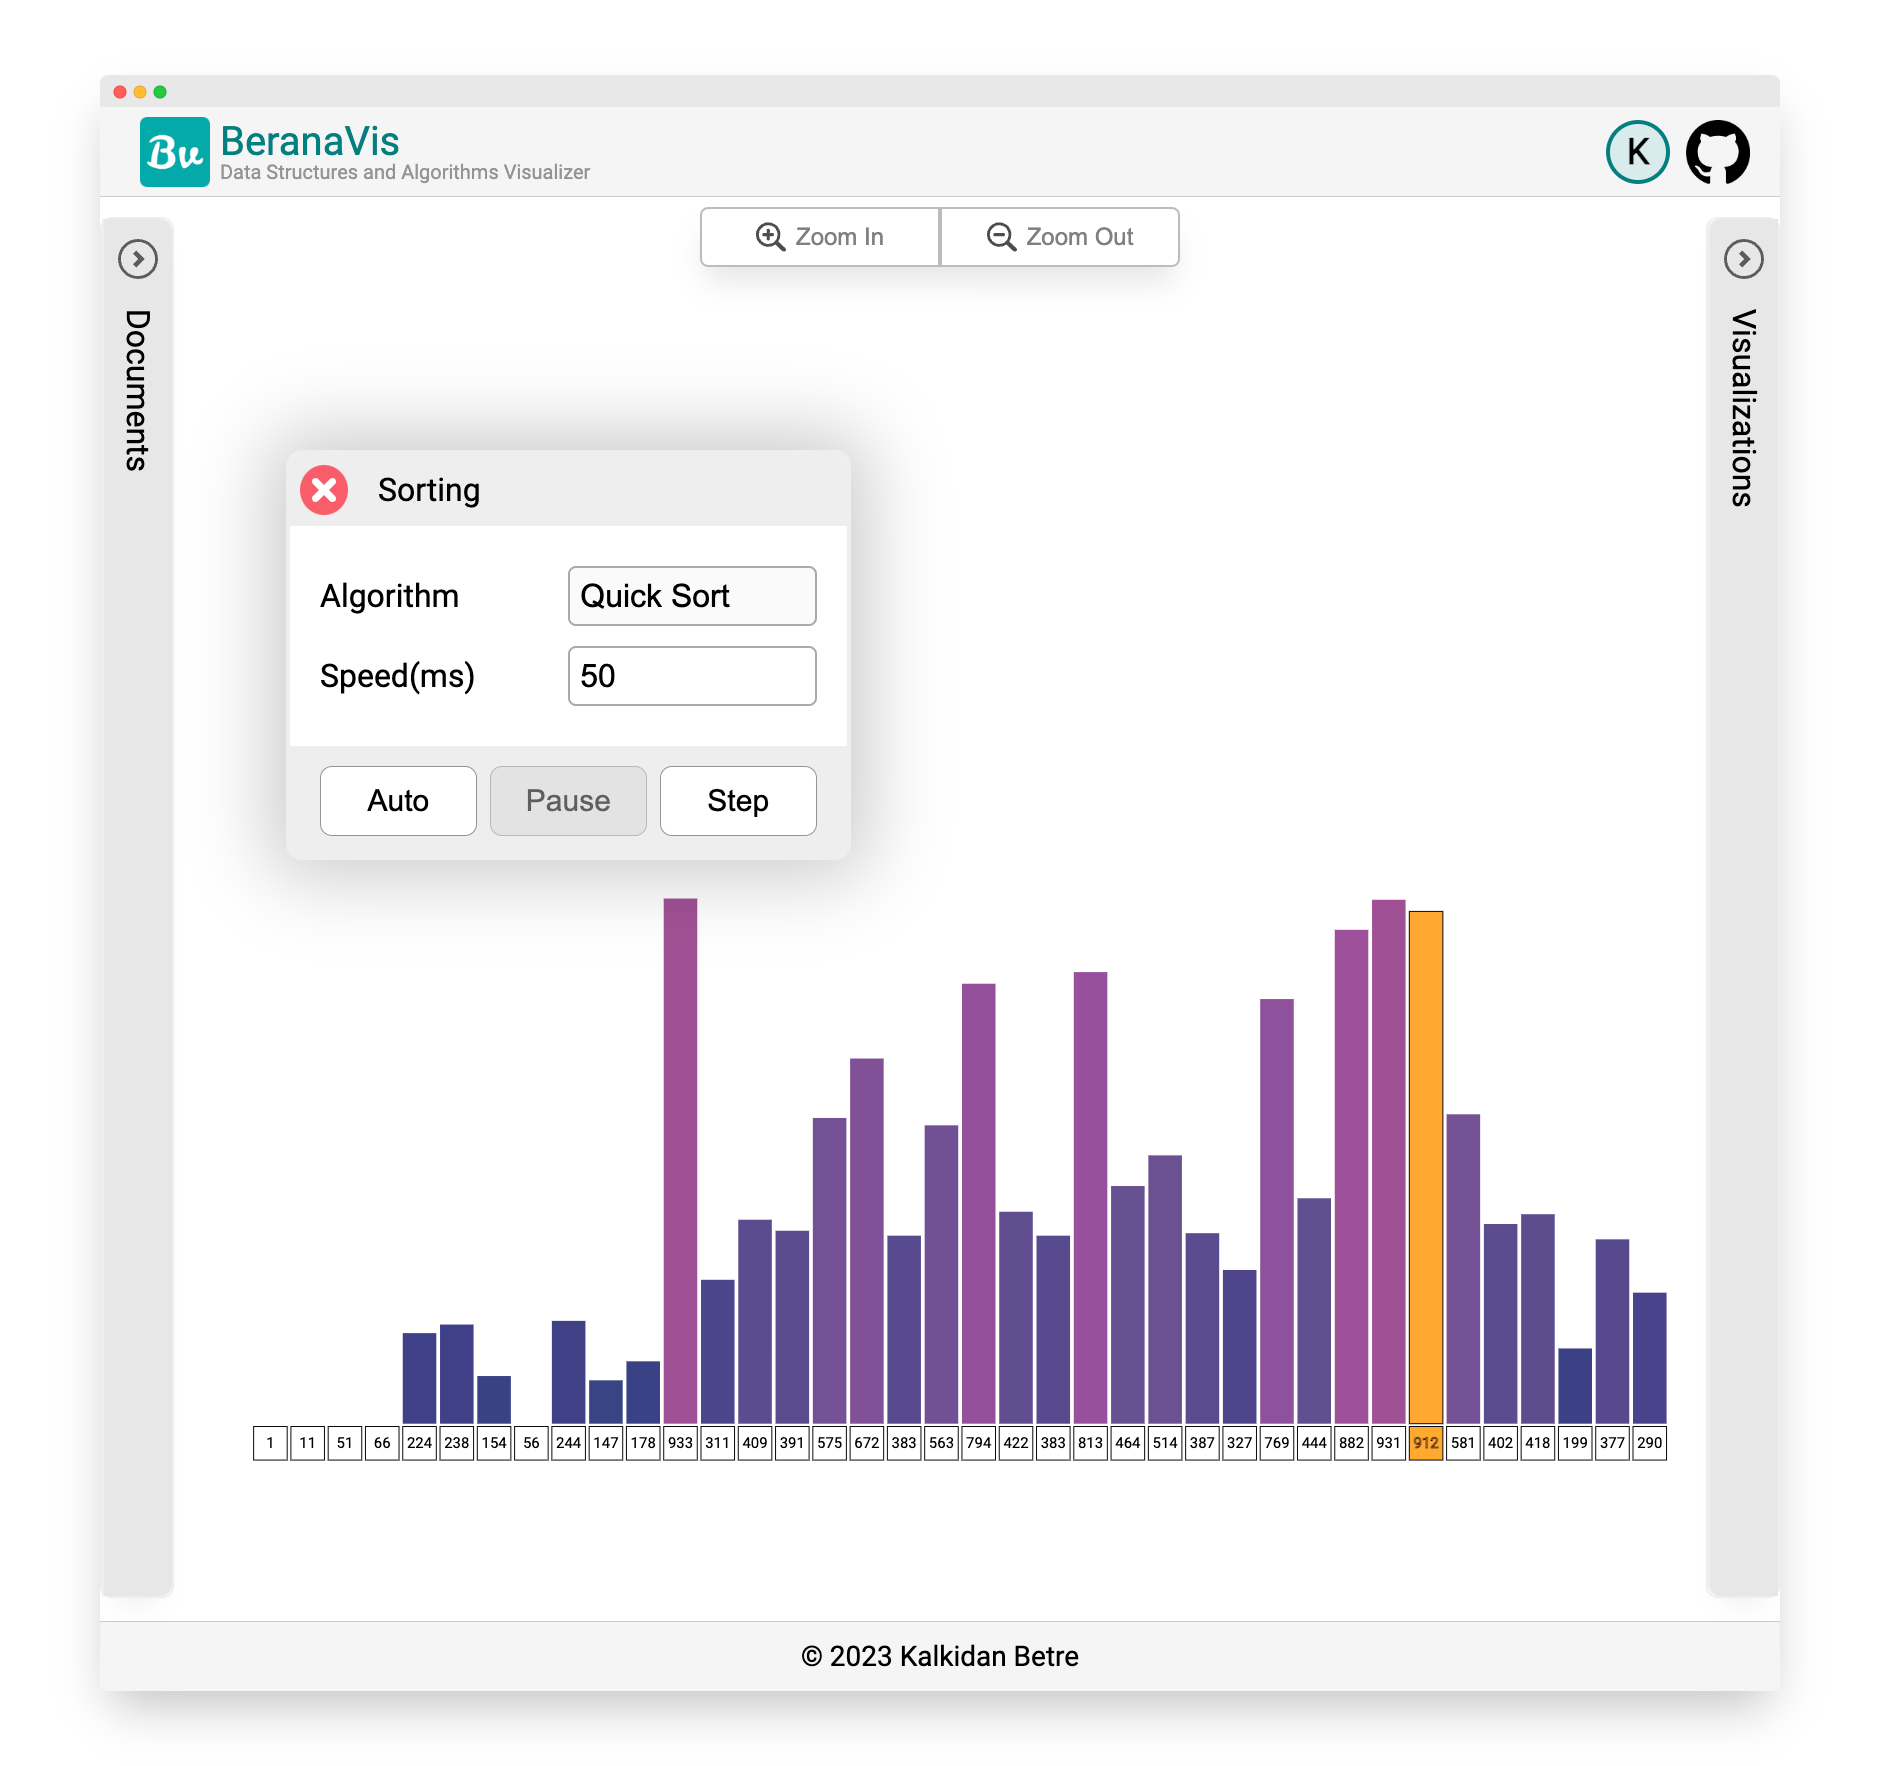1880x1766 pixels.
Task: Focus the Speed(ms) input field
Action: 692,676
